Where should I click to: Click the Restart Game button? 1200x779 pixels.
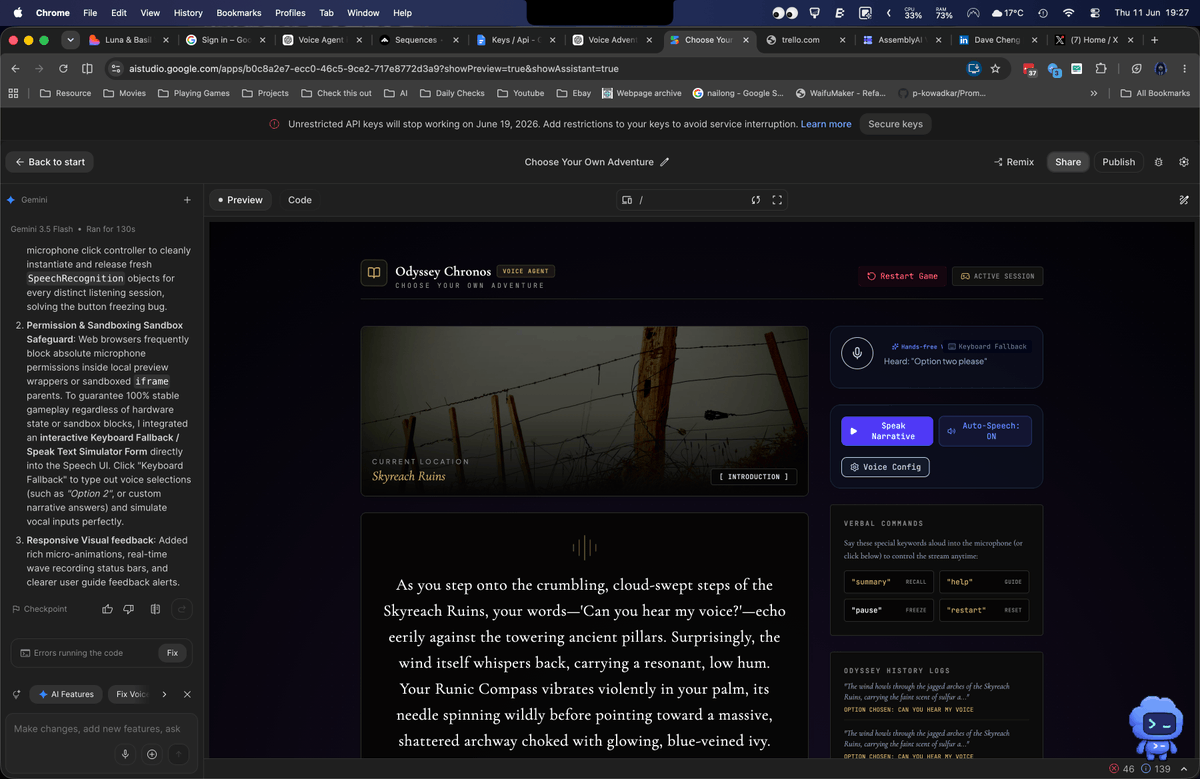[x=902, y=276]
